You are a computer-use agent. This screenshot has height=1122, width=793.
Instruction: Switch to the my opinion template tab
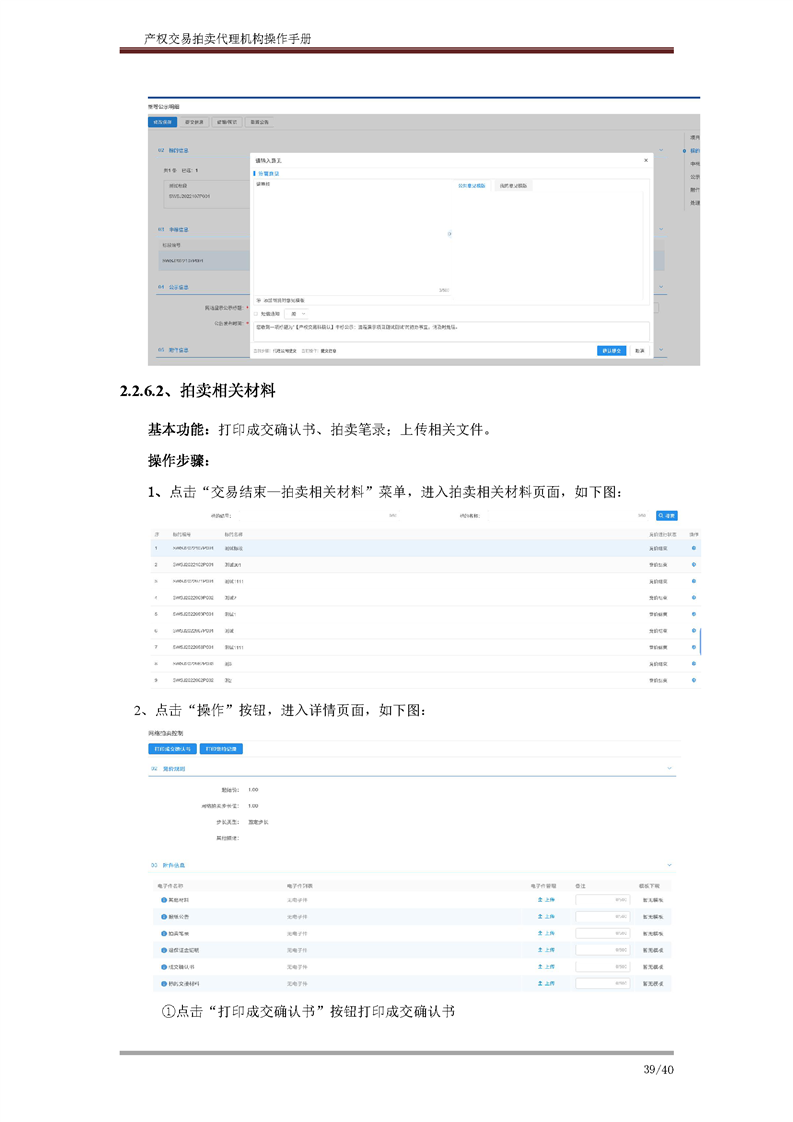[x=513, y=186]
